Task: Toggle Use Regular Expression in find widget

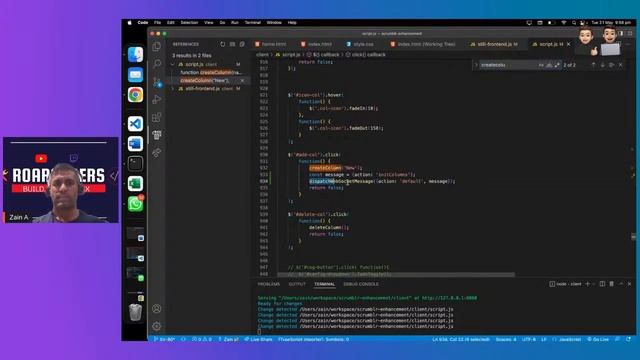Action: [x=557, y=65]
